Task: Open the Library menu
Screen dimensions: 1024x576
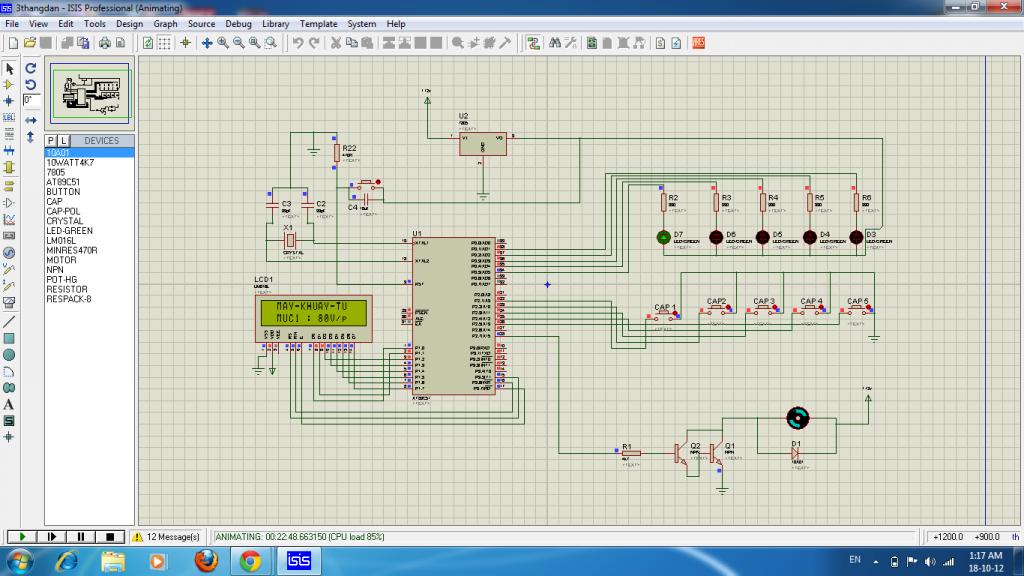Action: tap(276, 23)
